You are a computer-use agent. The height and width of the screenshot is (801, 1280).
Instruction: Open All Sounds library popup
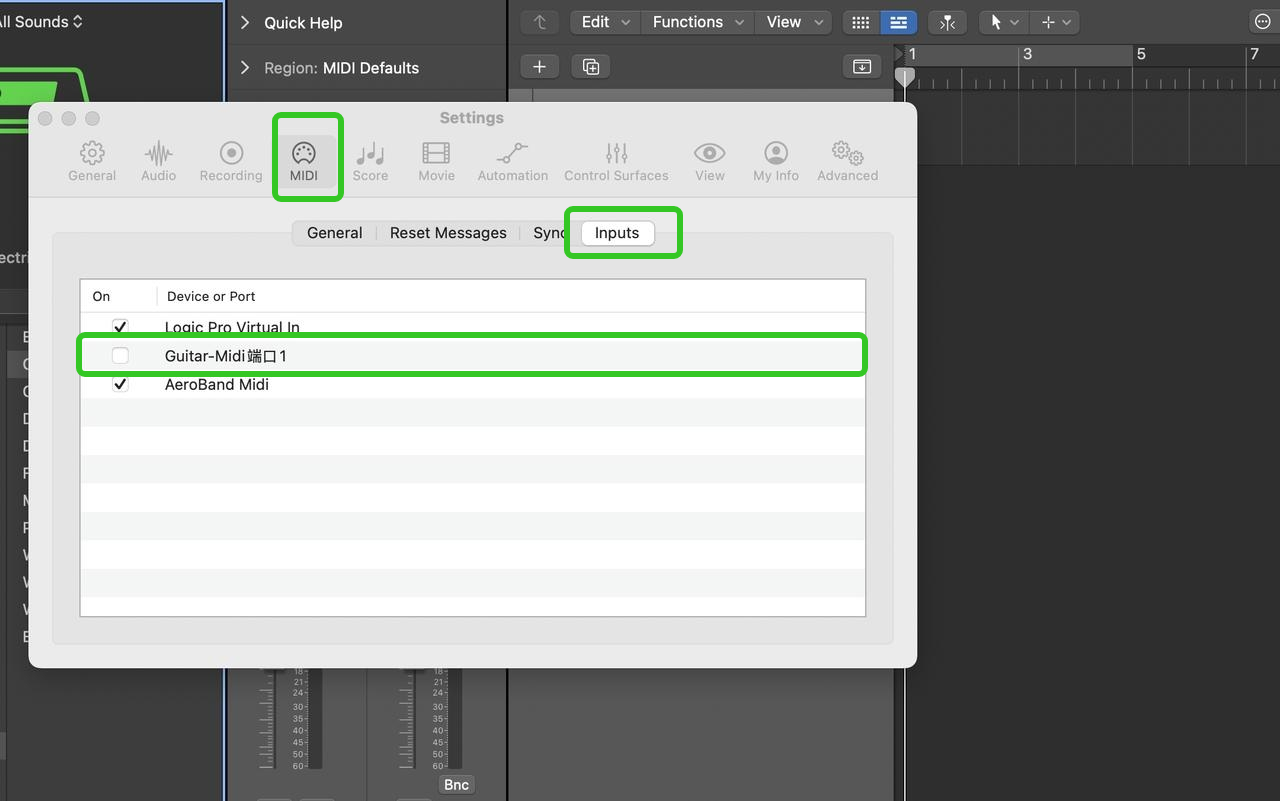[41, 21]
